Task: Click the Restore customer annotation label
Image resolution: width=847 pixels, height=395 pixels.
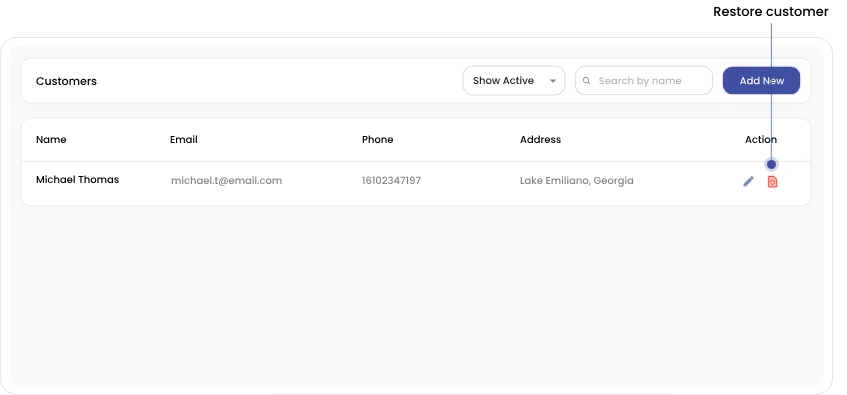Action: point(771,11)
